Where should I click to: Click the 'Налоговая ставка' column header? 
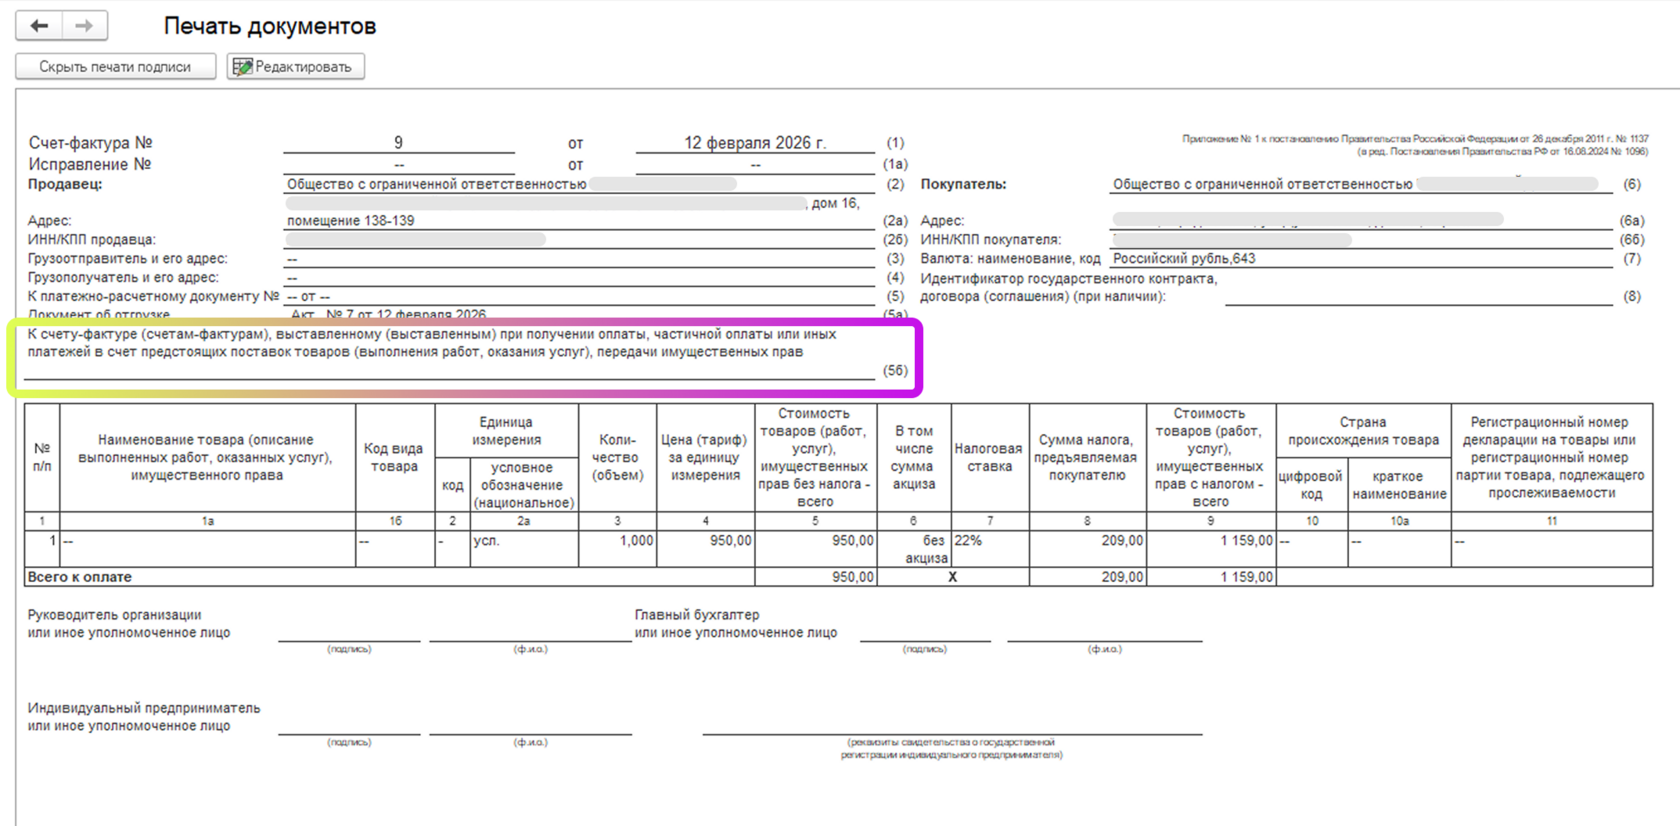point(989,458)
